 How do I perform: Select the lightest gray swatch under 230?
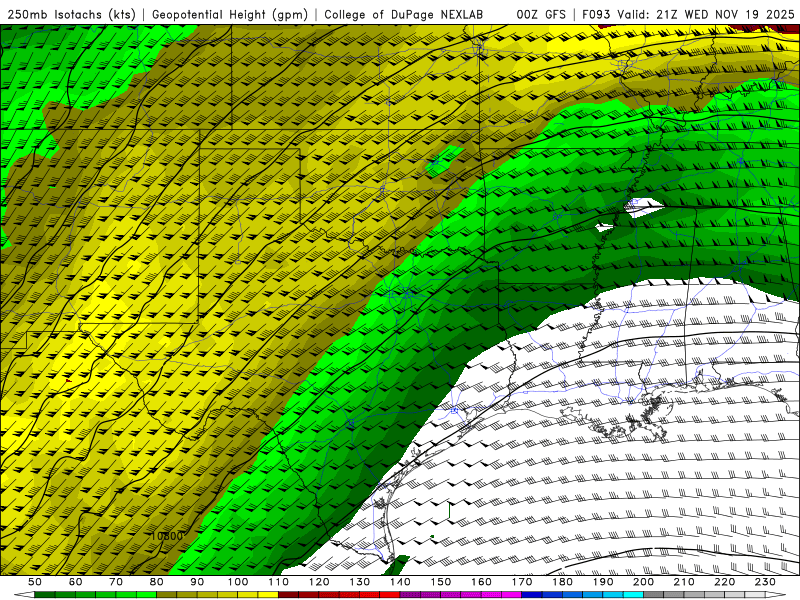pyautogui.click(x=755, y=595)
